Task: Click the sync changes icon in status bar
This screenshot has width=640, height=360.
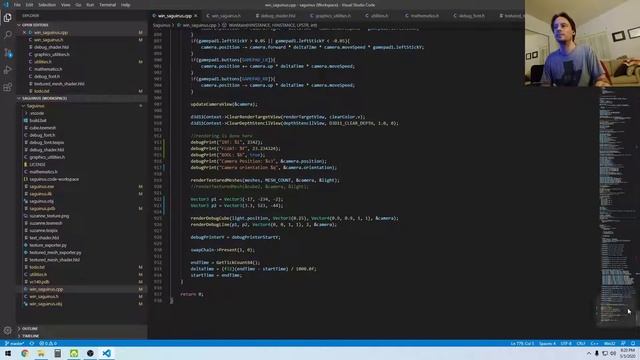Action: pyautogui.click(x=31, y=343)
